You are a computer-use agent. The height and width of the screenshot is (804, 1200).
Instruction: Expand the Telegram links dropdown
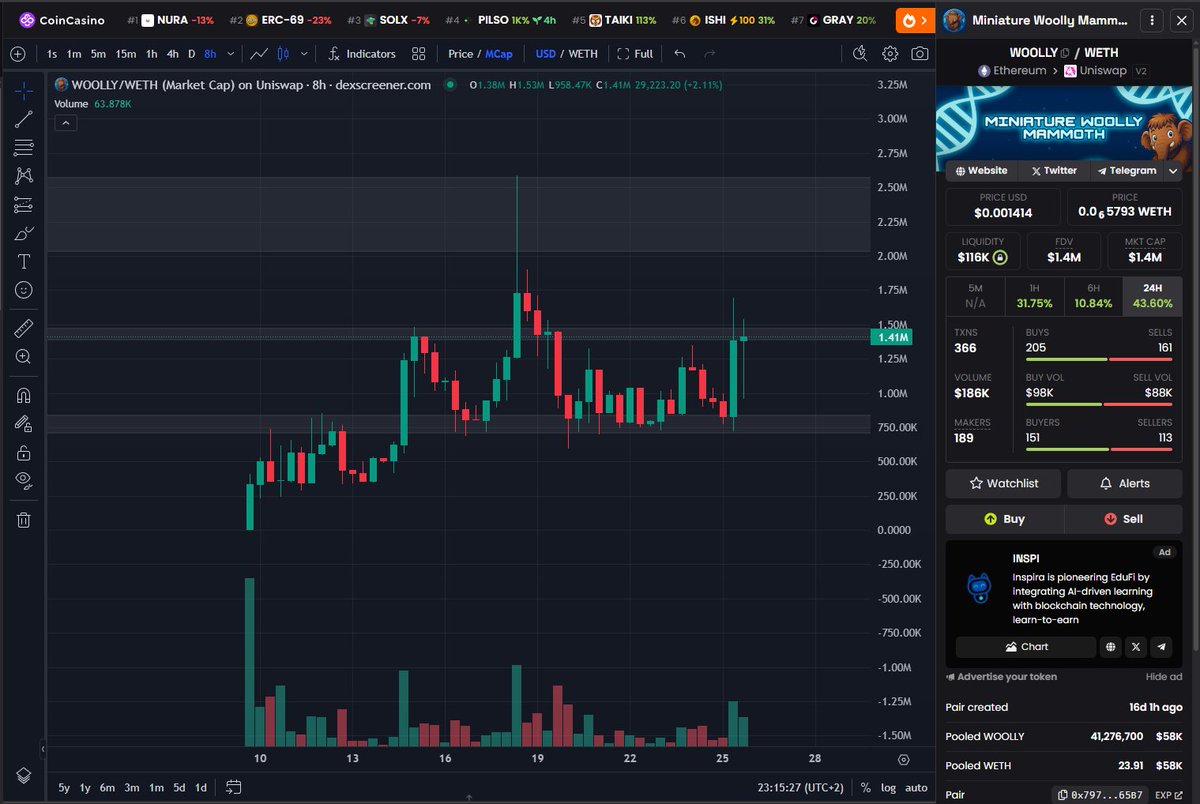[x=1174, y=171]
